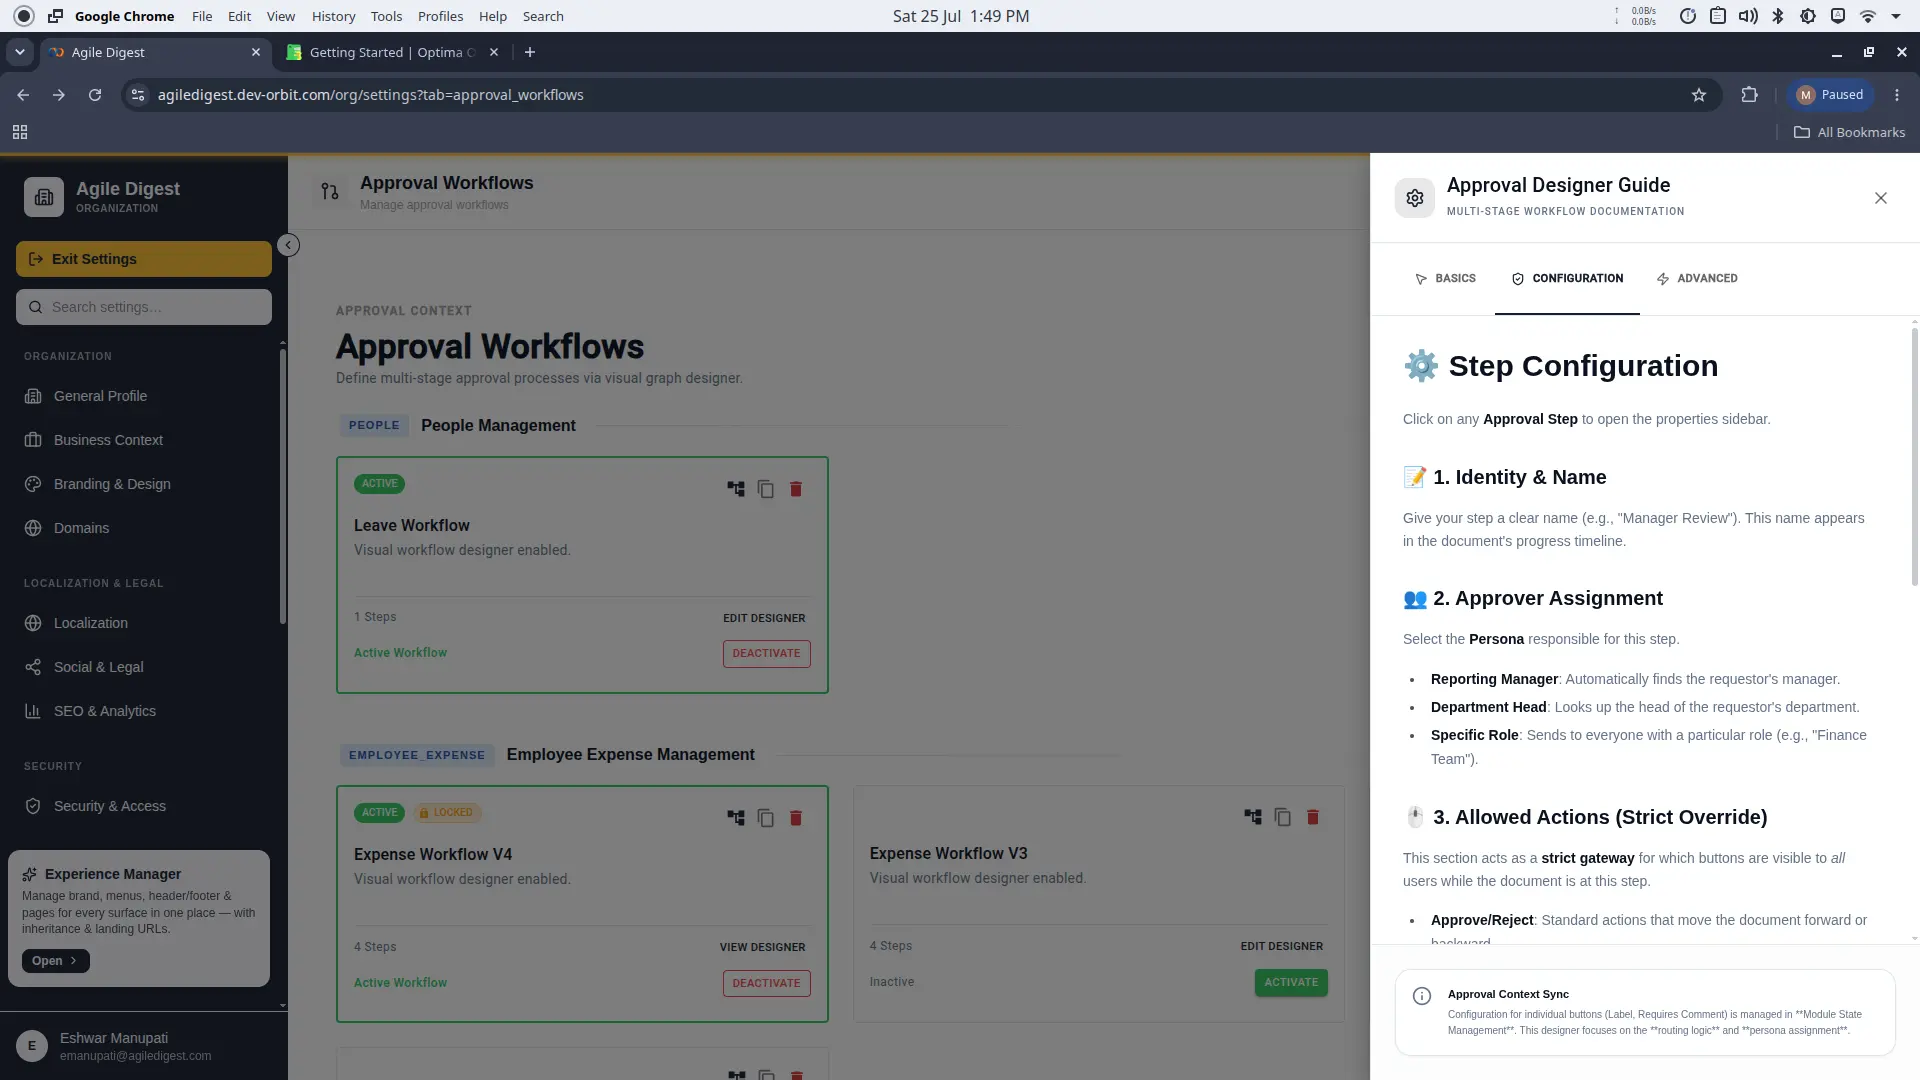Select the Configuration tab
The image size is (1920, 1080).
[1567, 279]
